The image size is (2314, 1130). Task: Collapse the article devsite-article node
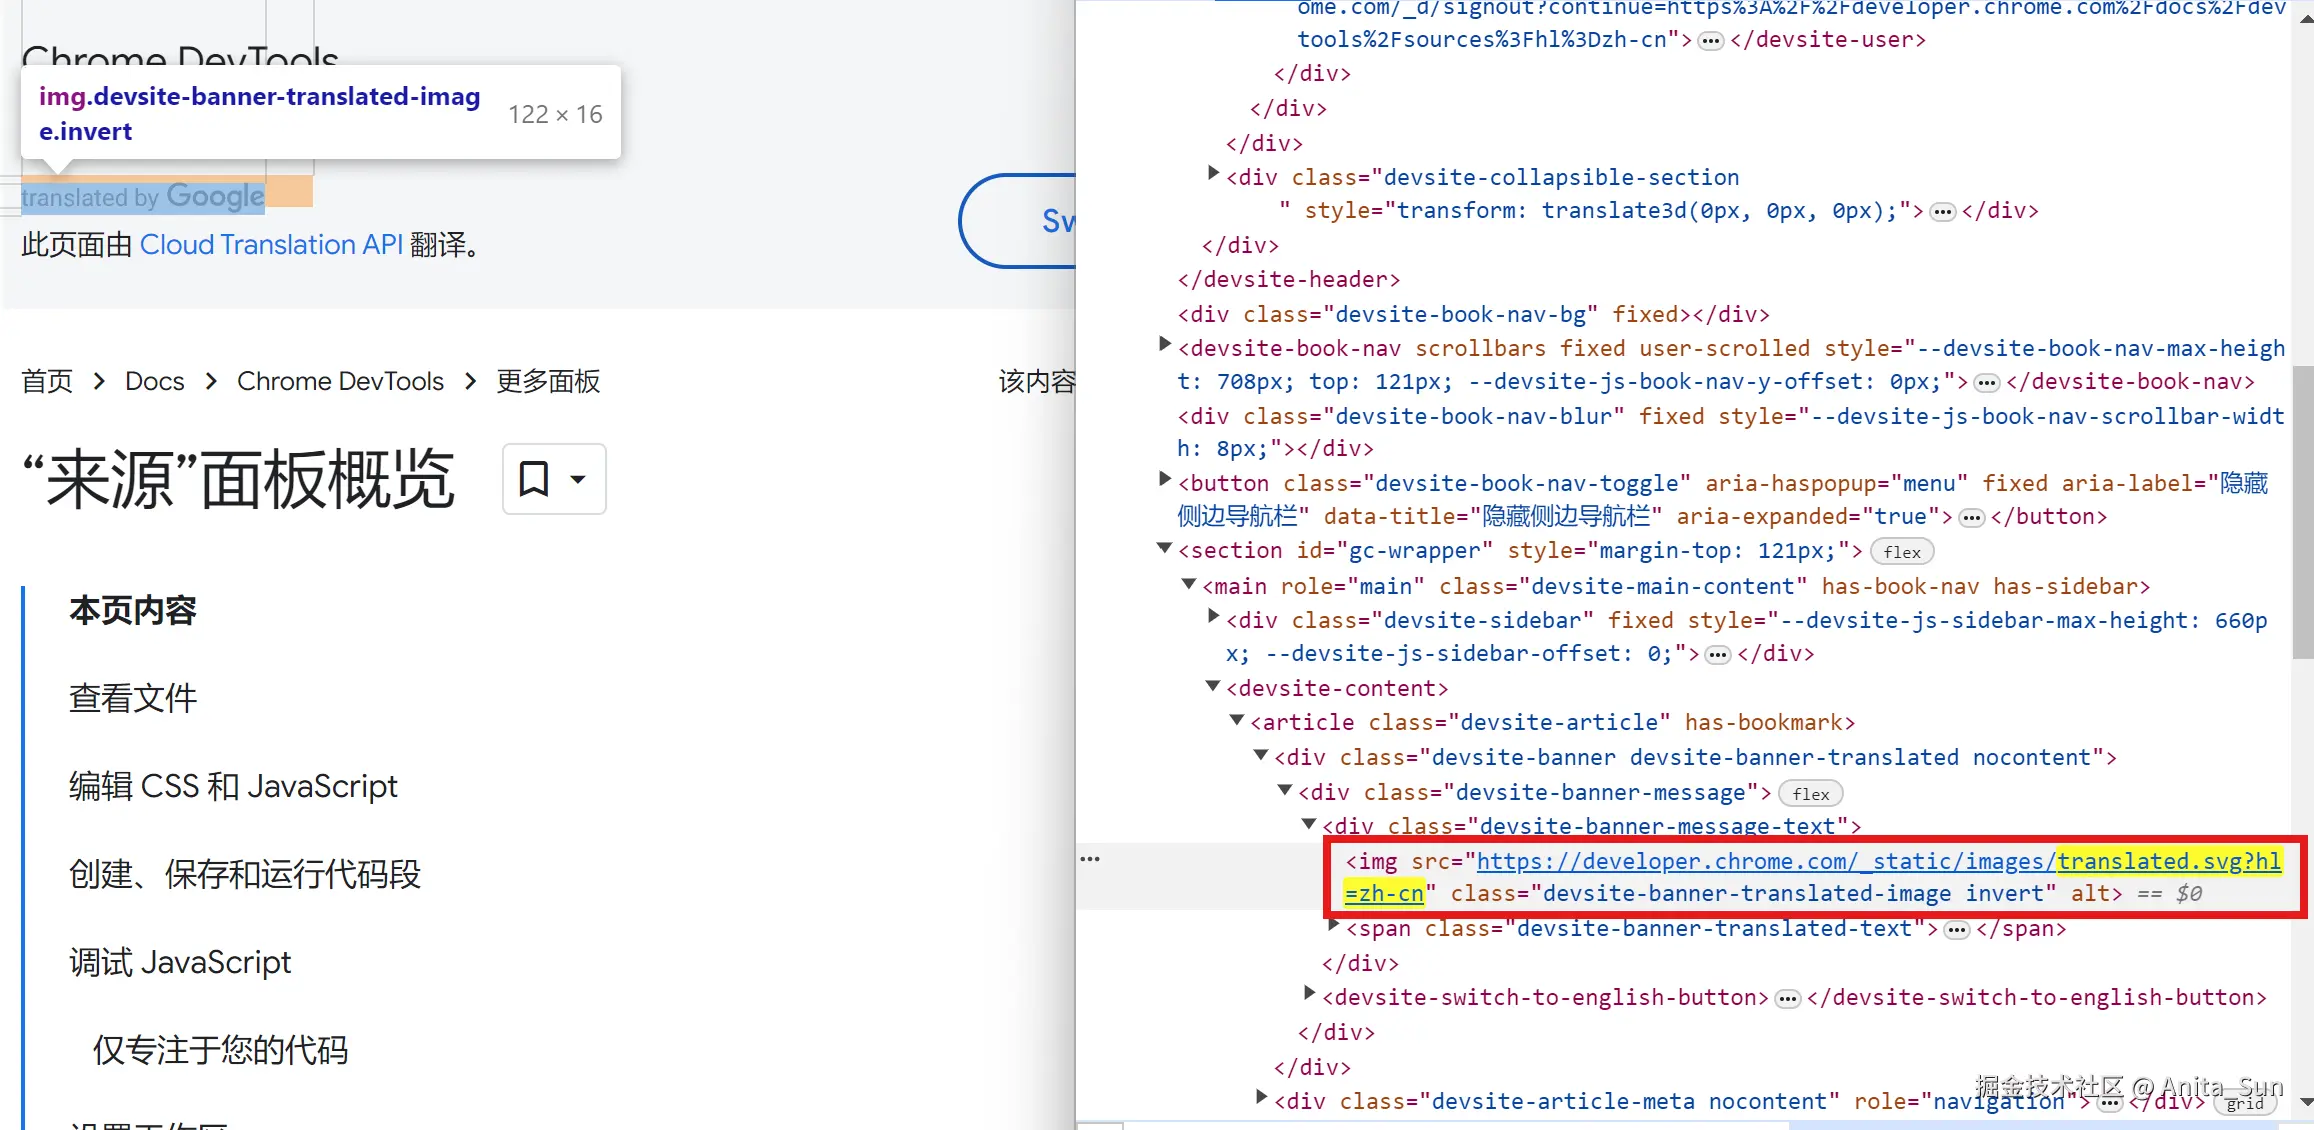point(1237,720)
